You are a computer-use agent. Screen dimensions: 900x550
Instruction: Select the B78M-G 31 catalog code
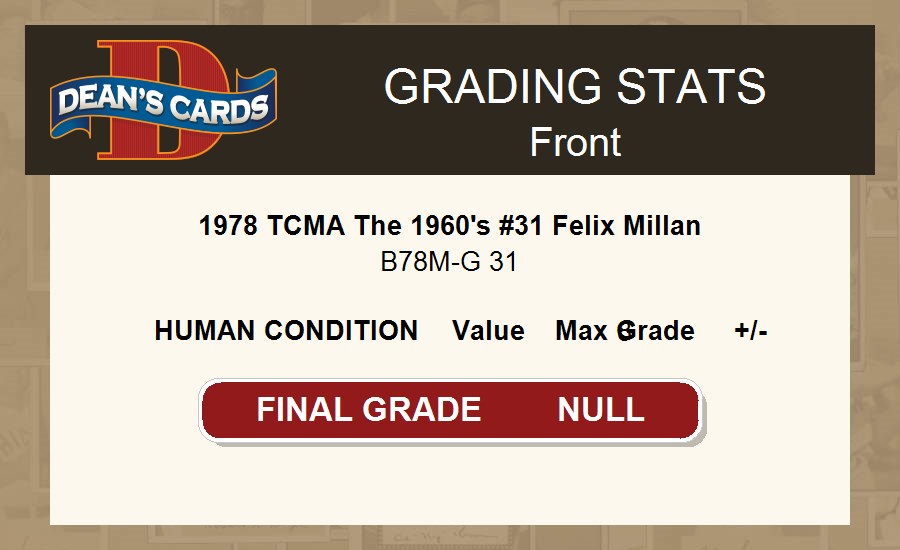(x=449, y=262)
